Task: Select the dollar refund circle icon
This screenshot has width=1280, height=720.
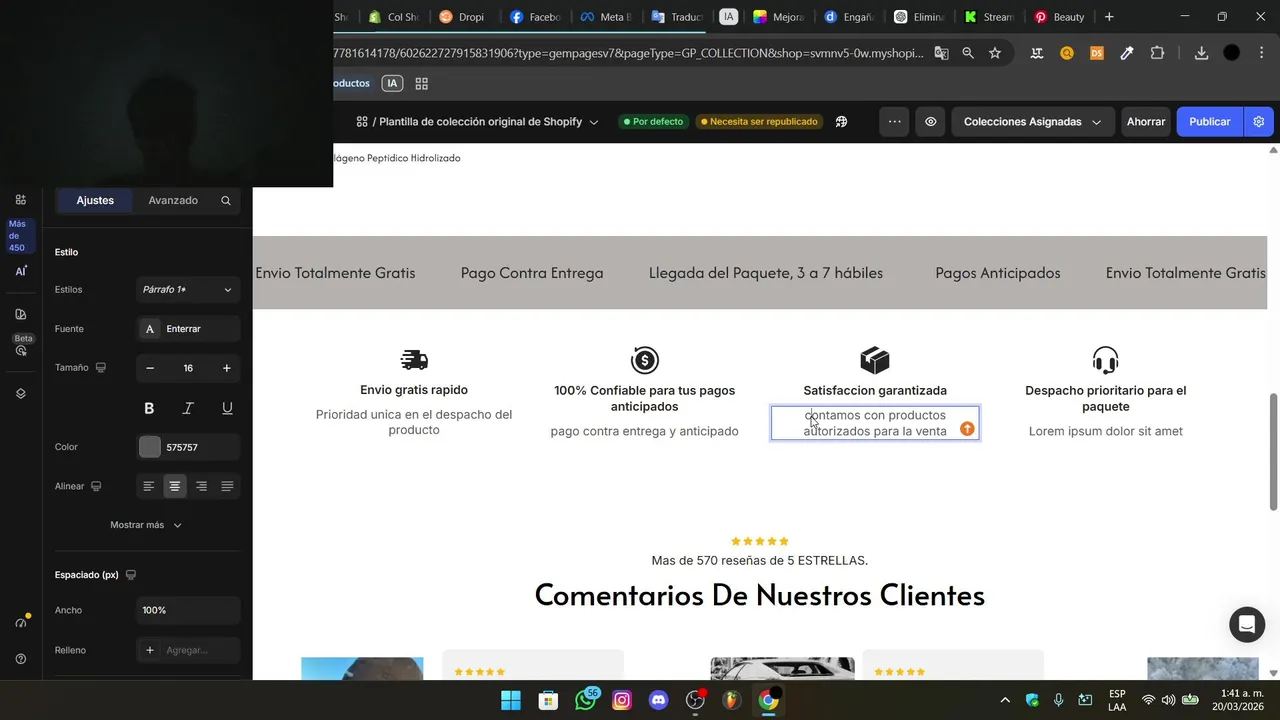Action: (645, 360)
